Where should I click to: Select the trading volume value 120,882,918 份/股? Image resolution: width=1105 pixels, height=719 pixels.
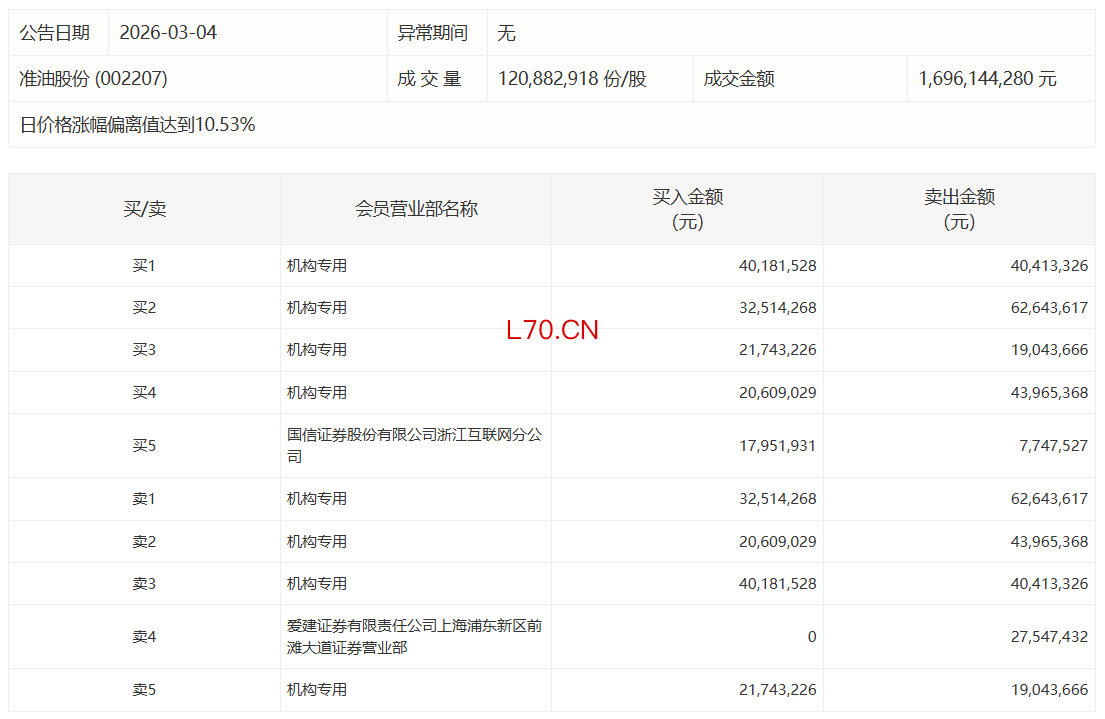[567, 79]
